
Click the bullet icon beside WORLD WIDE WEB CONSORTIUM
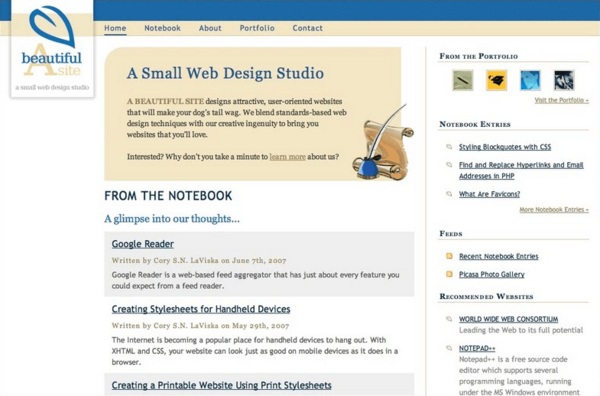449,319
